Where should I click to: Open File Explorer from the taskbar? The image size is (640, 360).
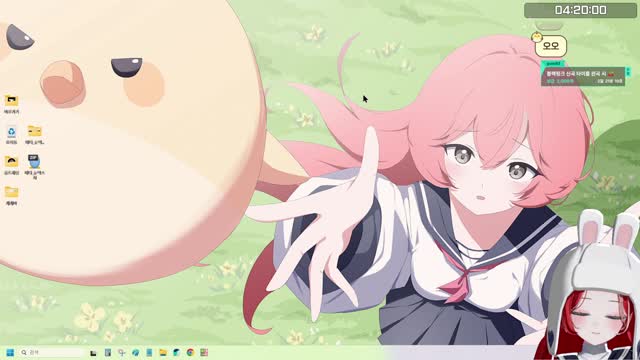pos(163,353)
